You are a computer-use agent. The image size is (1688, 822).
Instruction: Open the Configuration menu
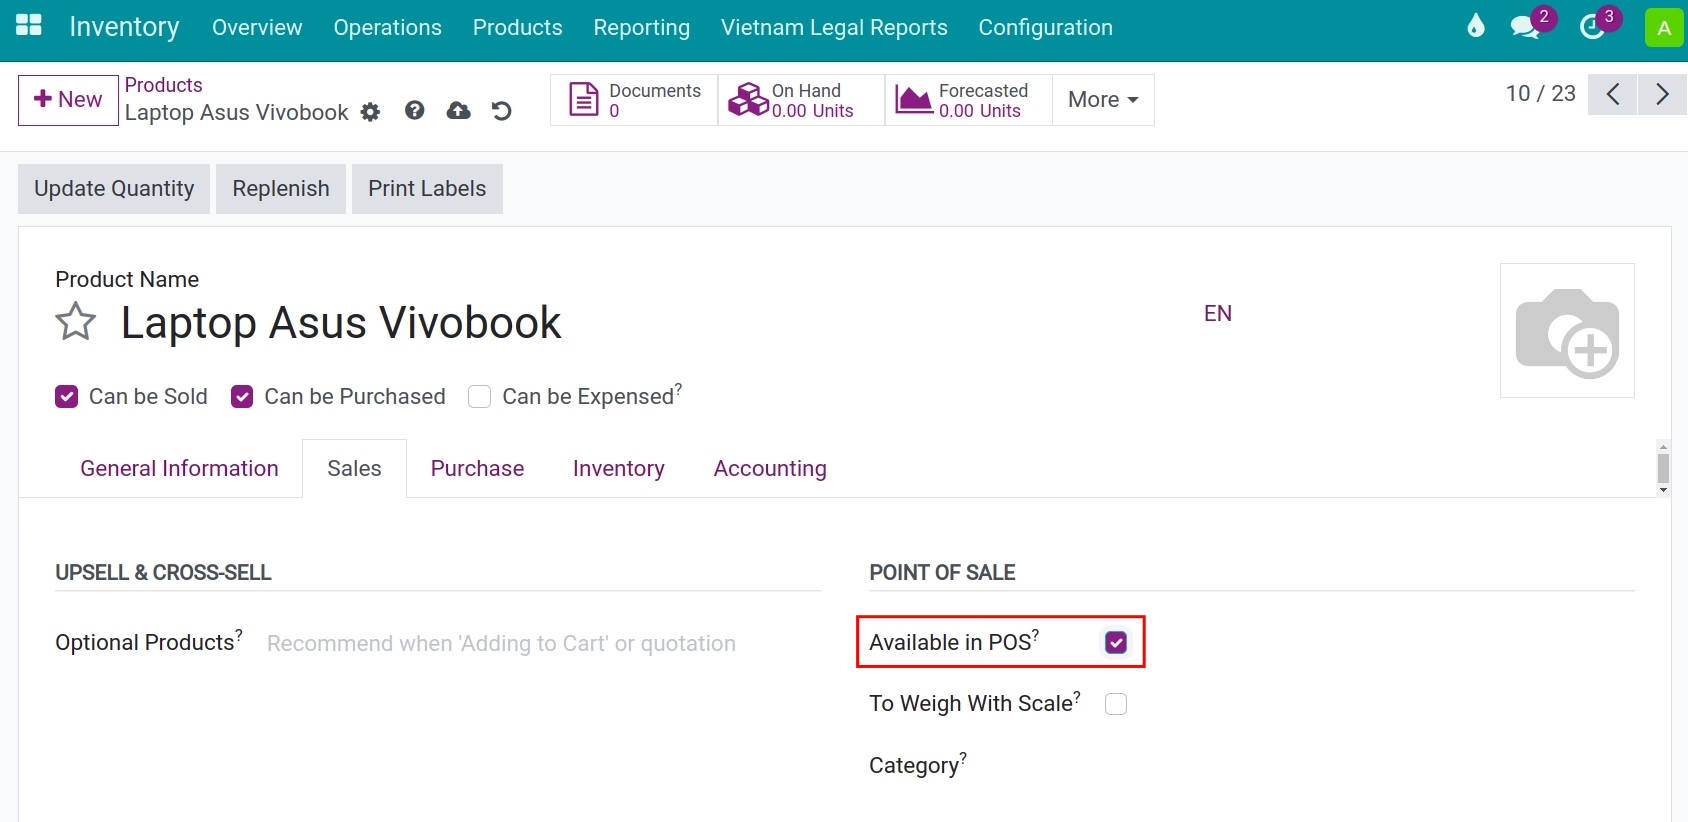pos(1046,28)
